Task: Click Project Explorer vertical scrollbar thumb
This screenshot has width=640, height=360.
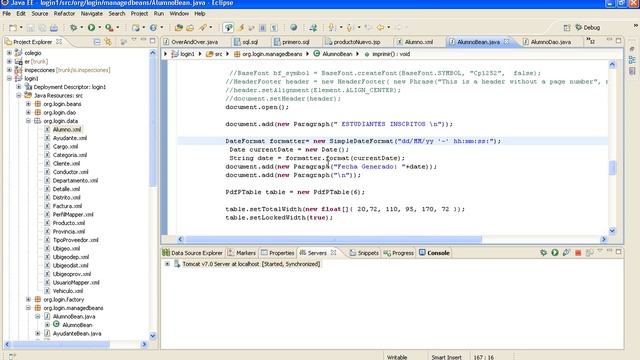Action: tap(153, 122)
